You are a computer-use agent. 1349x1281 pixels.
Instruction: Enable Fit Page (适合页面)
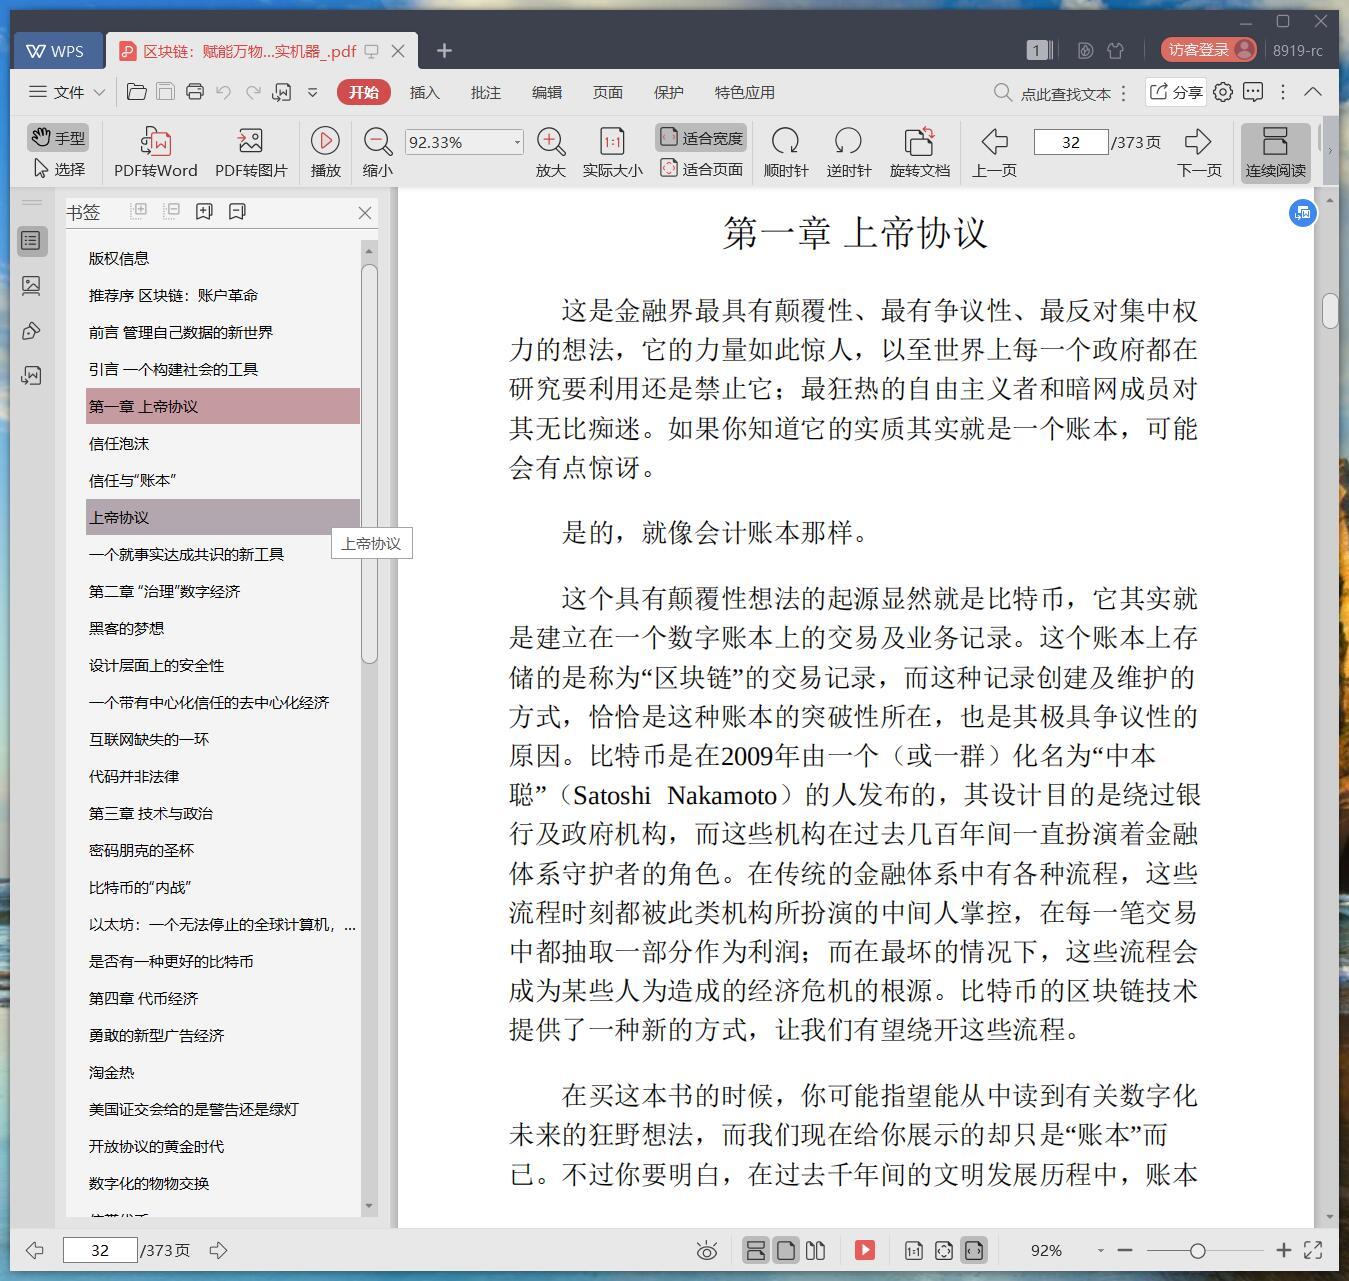coord(701,169)
